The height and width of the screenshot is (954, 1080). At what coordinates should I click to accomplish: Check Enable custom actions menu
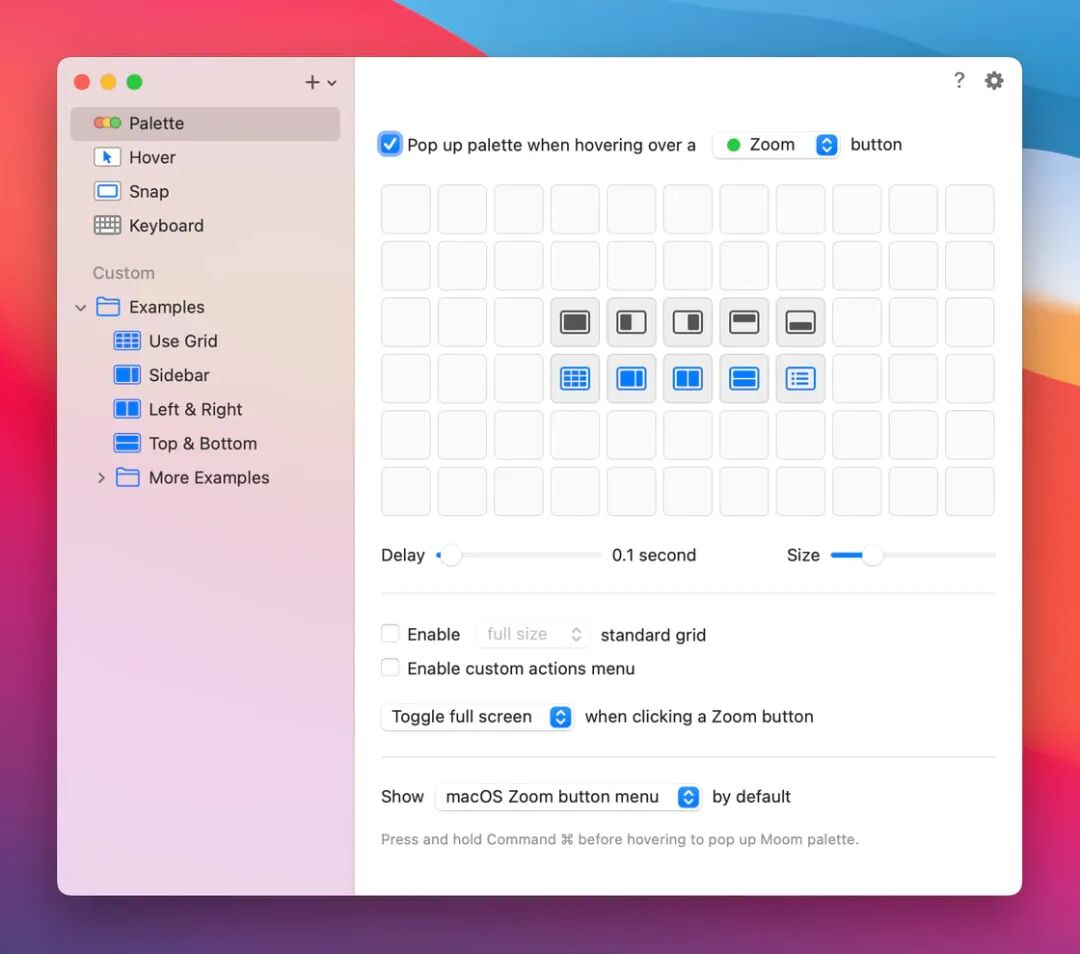(x=390, y=667)
